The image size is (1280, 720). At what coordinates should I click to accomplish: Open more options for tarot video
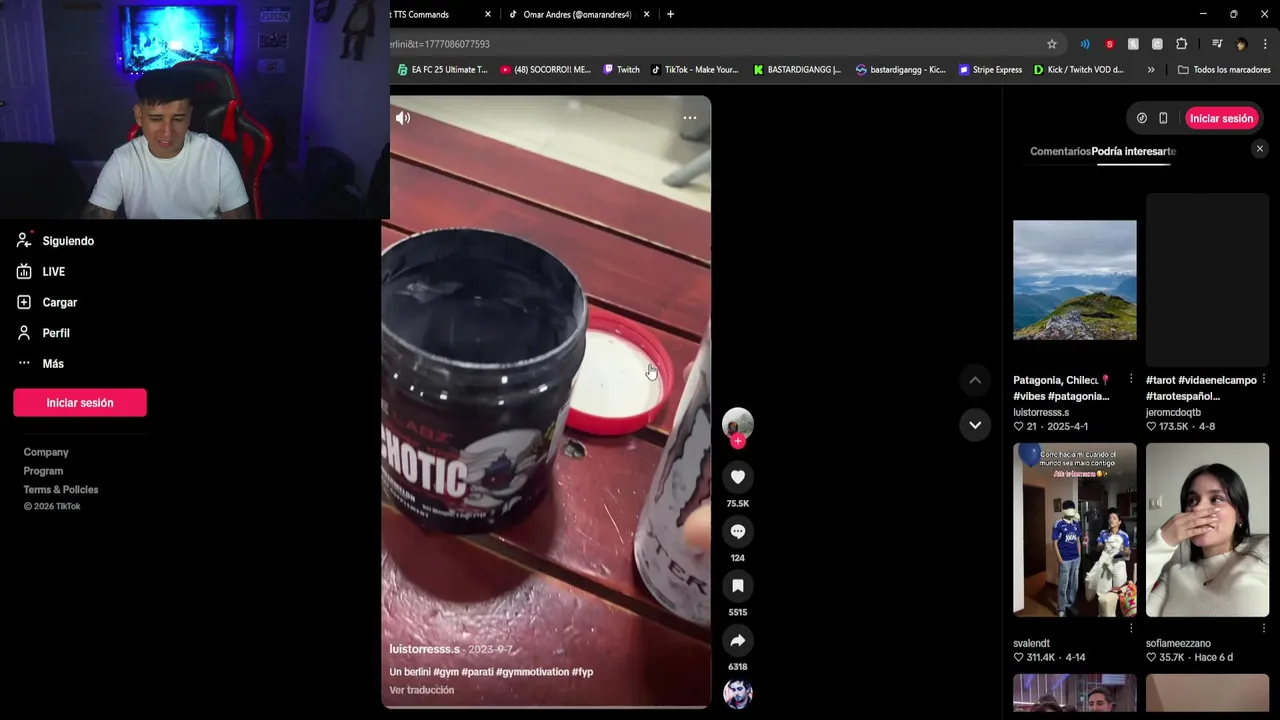[x=1264, y=379]
